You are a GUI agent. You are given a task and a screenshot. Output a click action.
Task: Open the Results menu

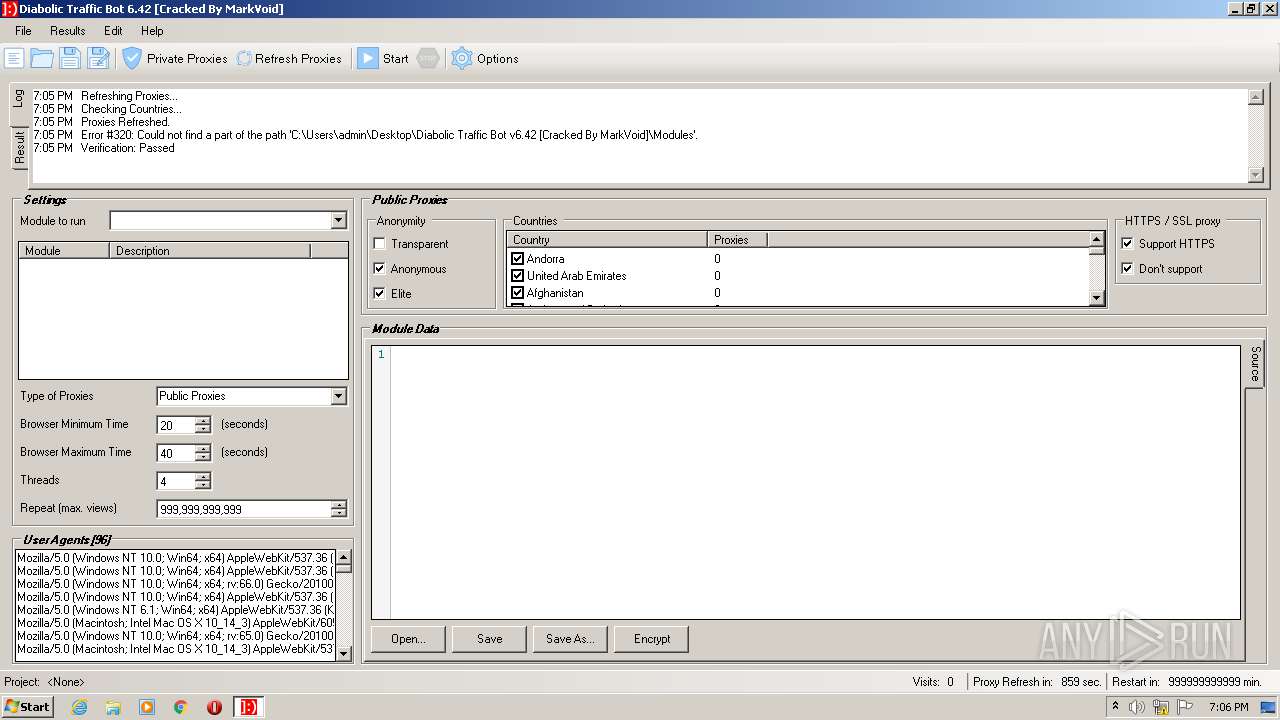click(x=68, y=31)
